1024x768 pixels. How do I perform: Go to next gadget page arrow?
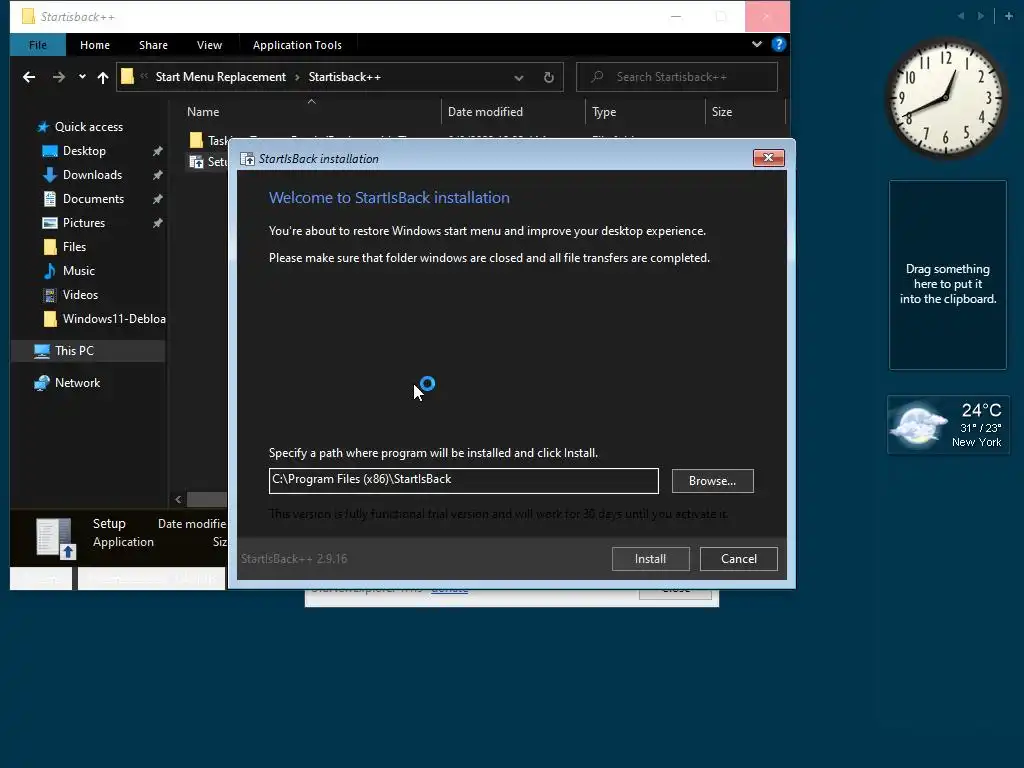click(x=980, y=16)
